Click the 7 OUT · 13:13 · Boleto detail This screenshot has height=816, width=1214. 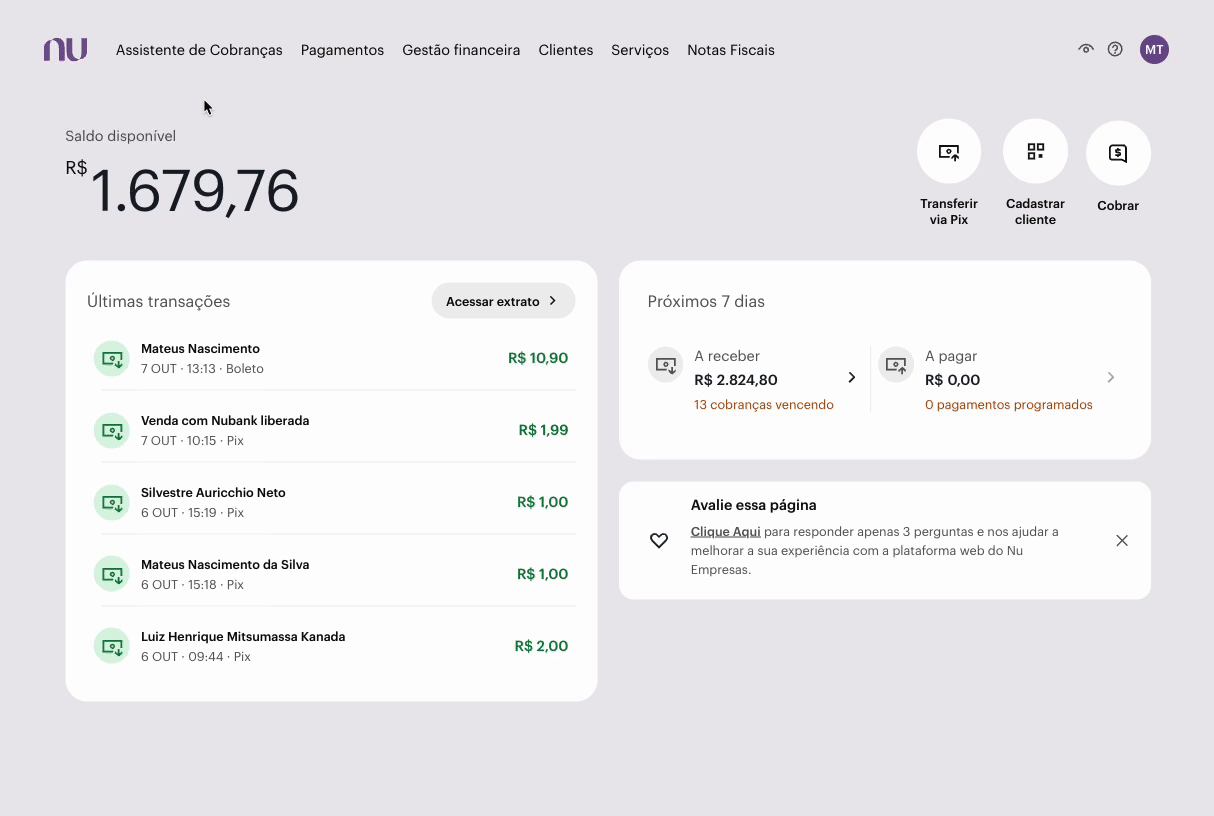click(x=202, y=369)
